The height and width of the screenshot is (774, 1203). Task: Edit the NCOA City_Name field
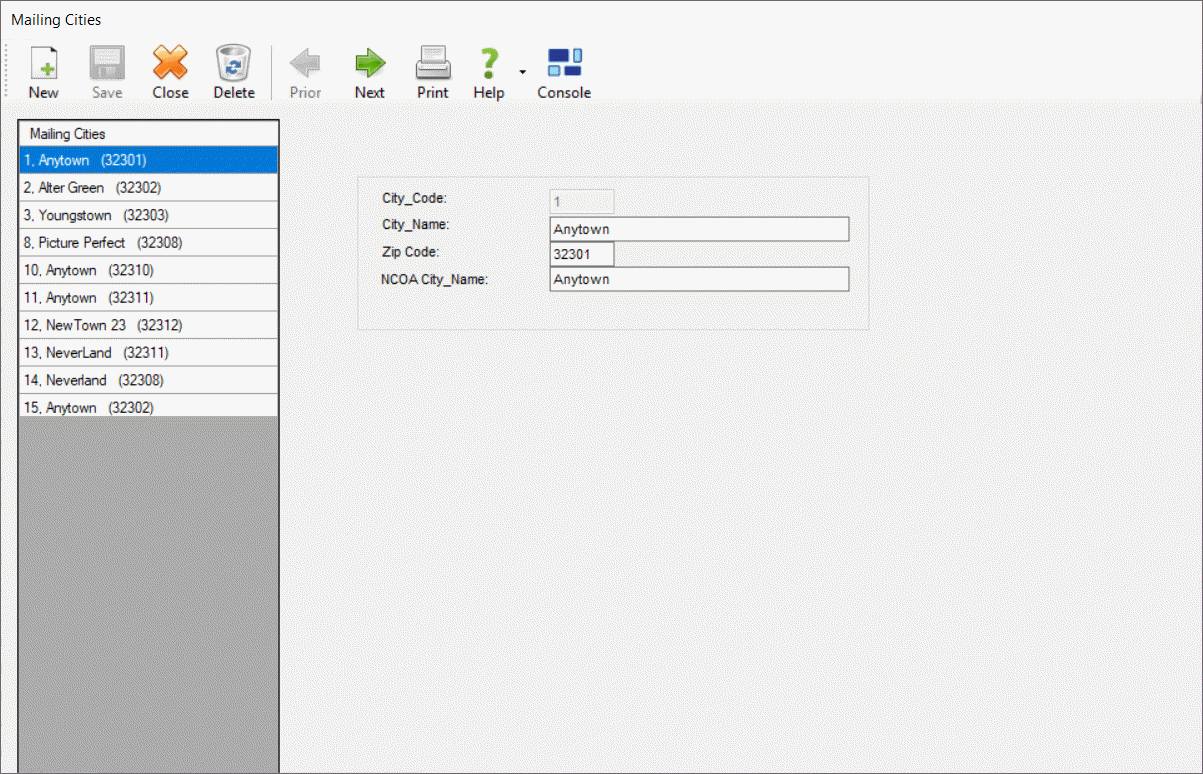699,279
